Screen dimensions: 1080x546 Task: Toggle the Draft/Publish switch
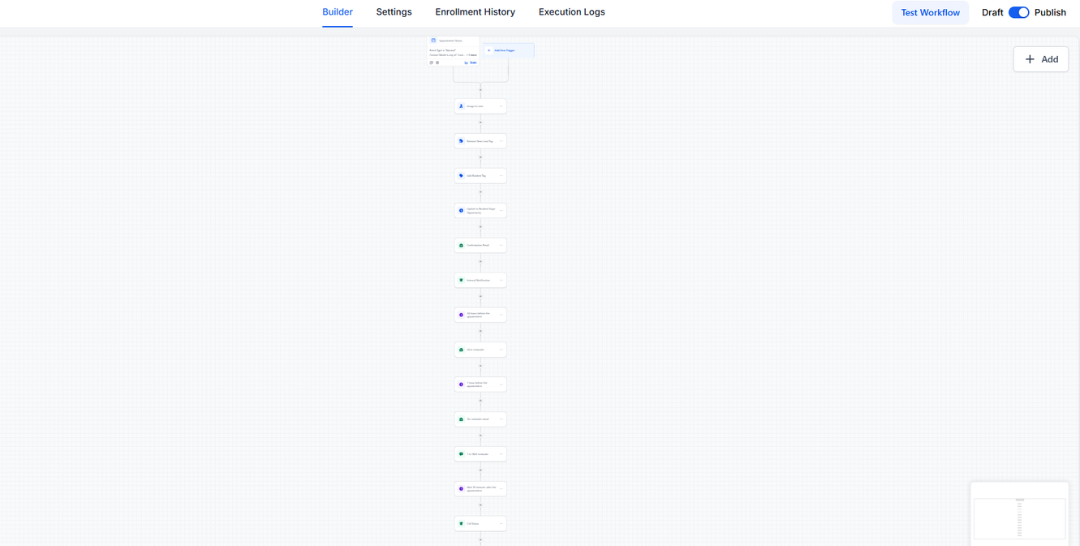(1019, 12)
